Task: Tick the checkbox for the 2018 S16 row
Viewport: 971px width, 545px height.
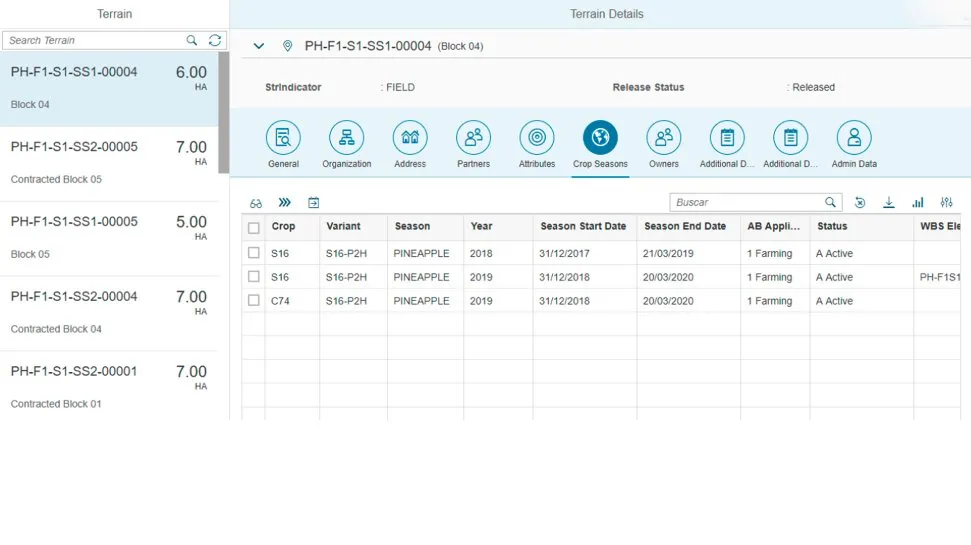Action: (254, 254)
